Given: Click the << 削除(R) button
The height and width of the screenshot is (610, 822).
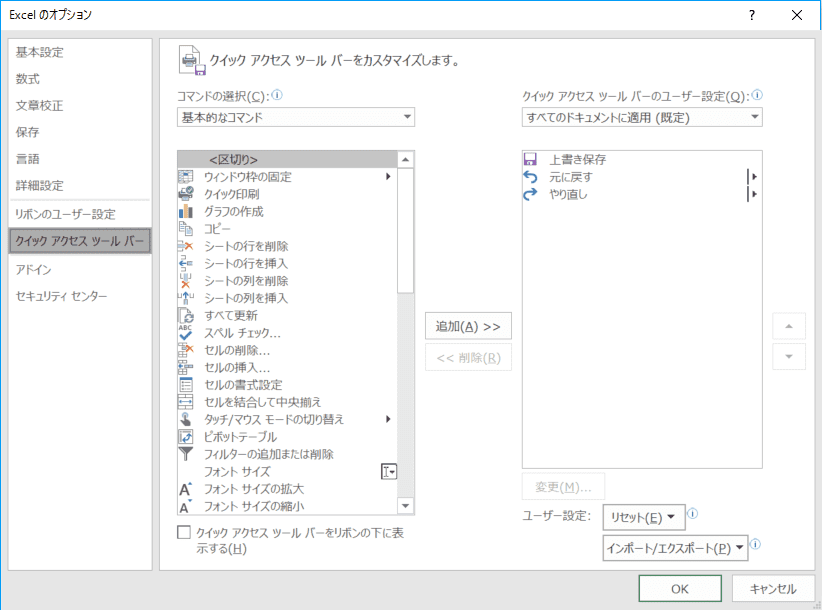Looking at the screenshot, I should 468,357.
